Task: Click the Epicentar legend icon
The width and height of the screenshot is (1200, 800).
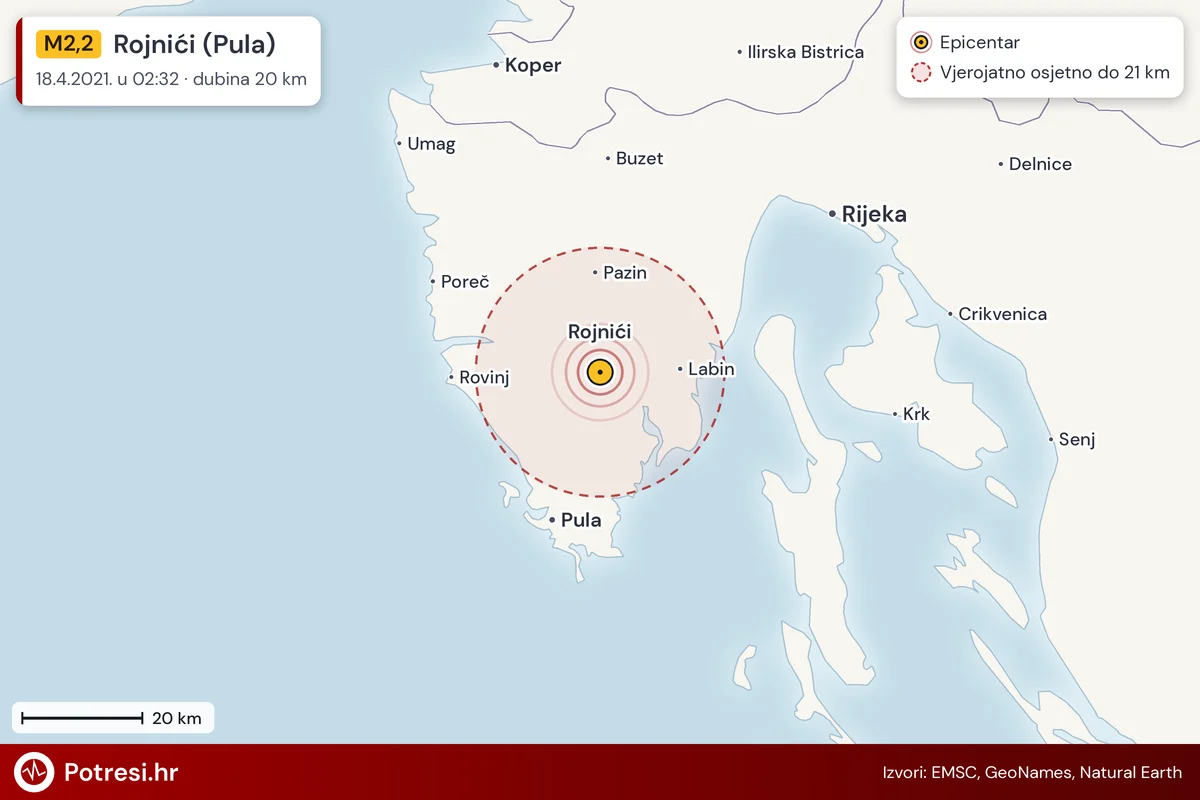Action: tap(921, 43)
